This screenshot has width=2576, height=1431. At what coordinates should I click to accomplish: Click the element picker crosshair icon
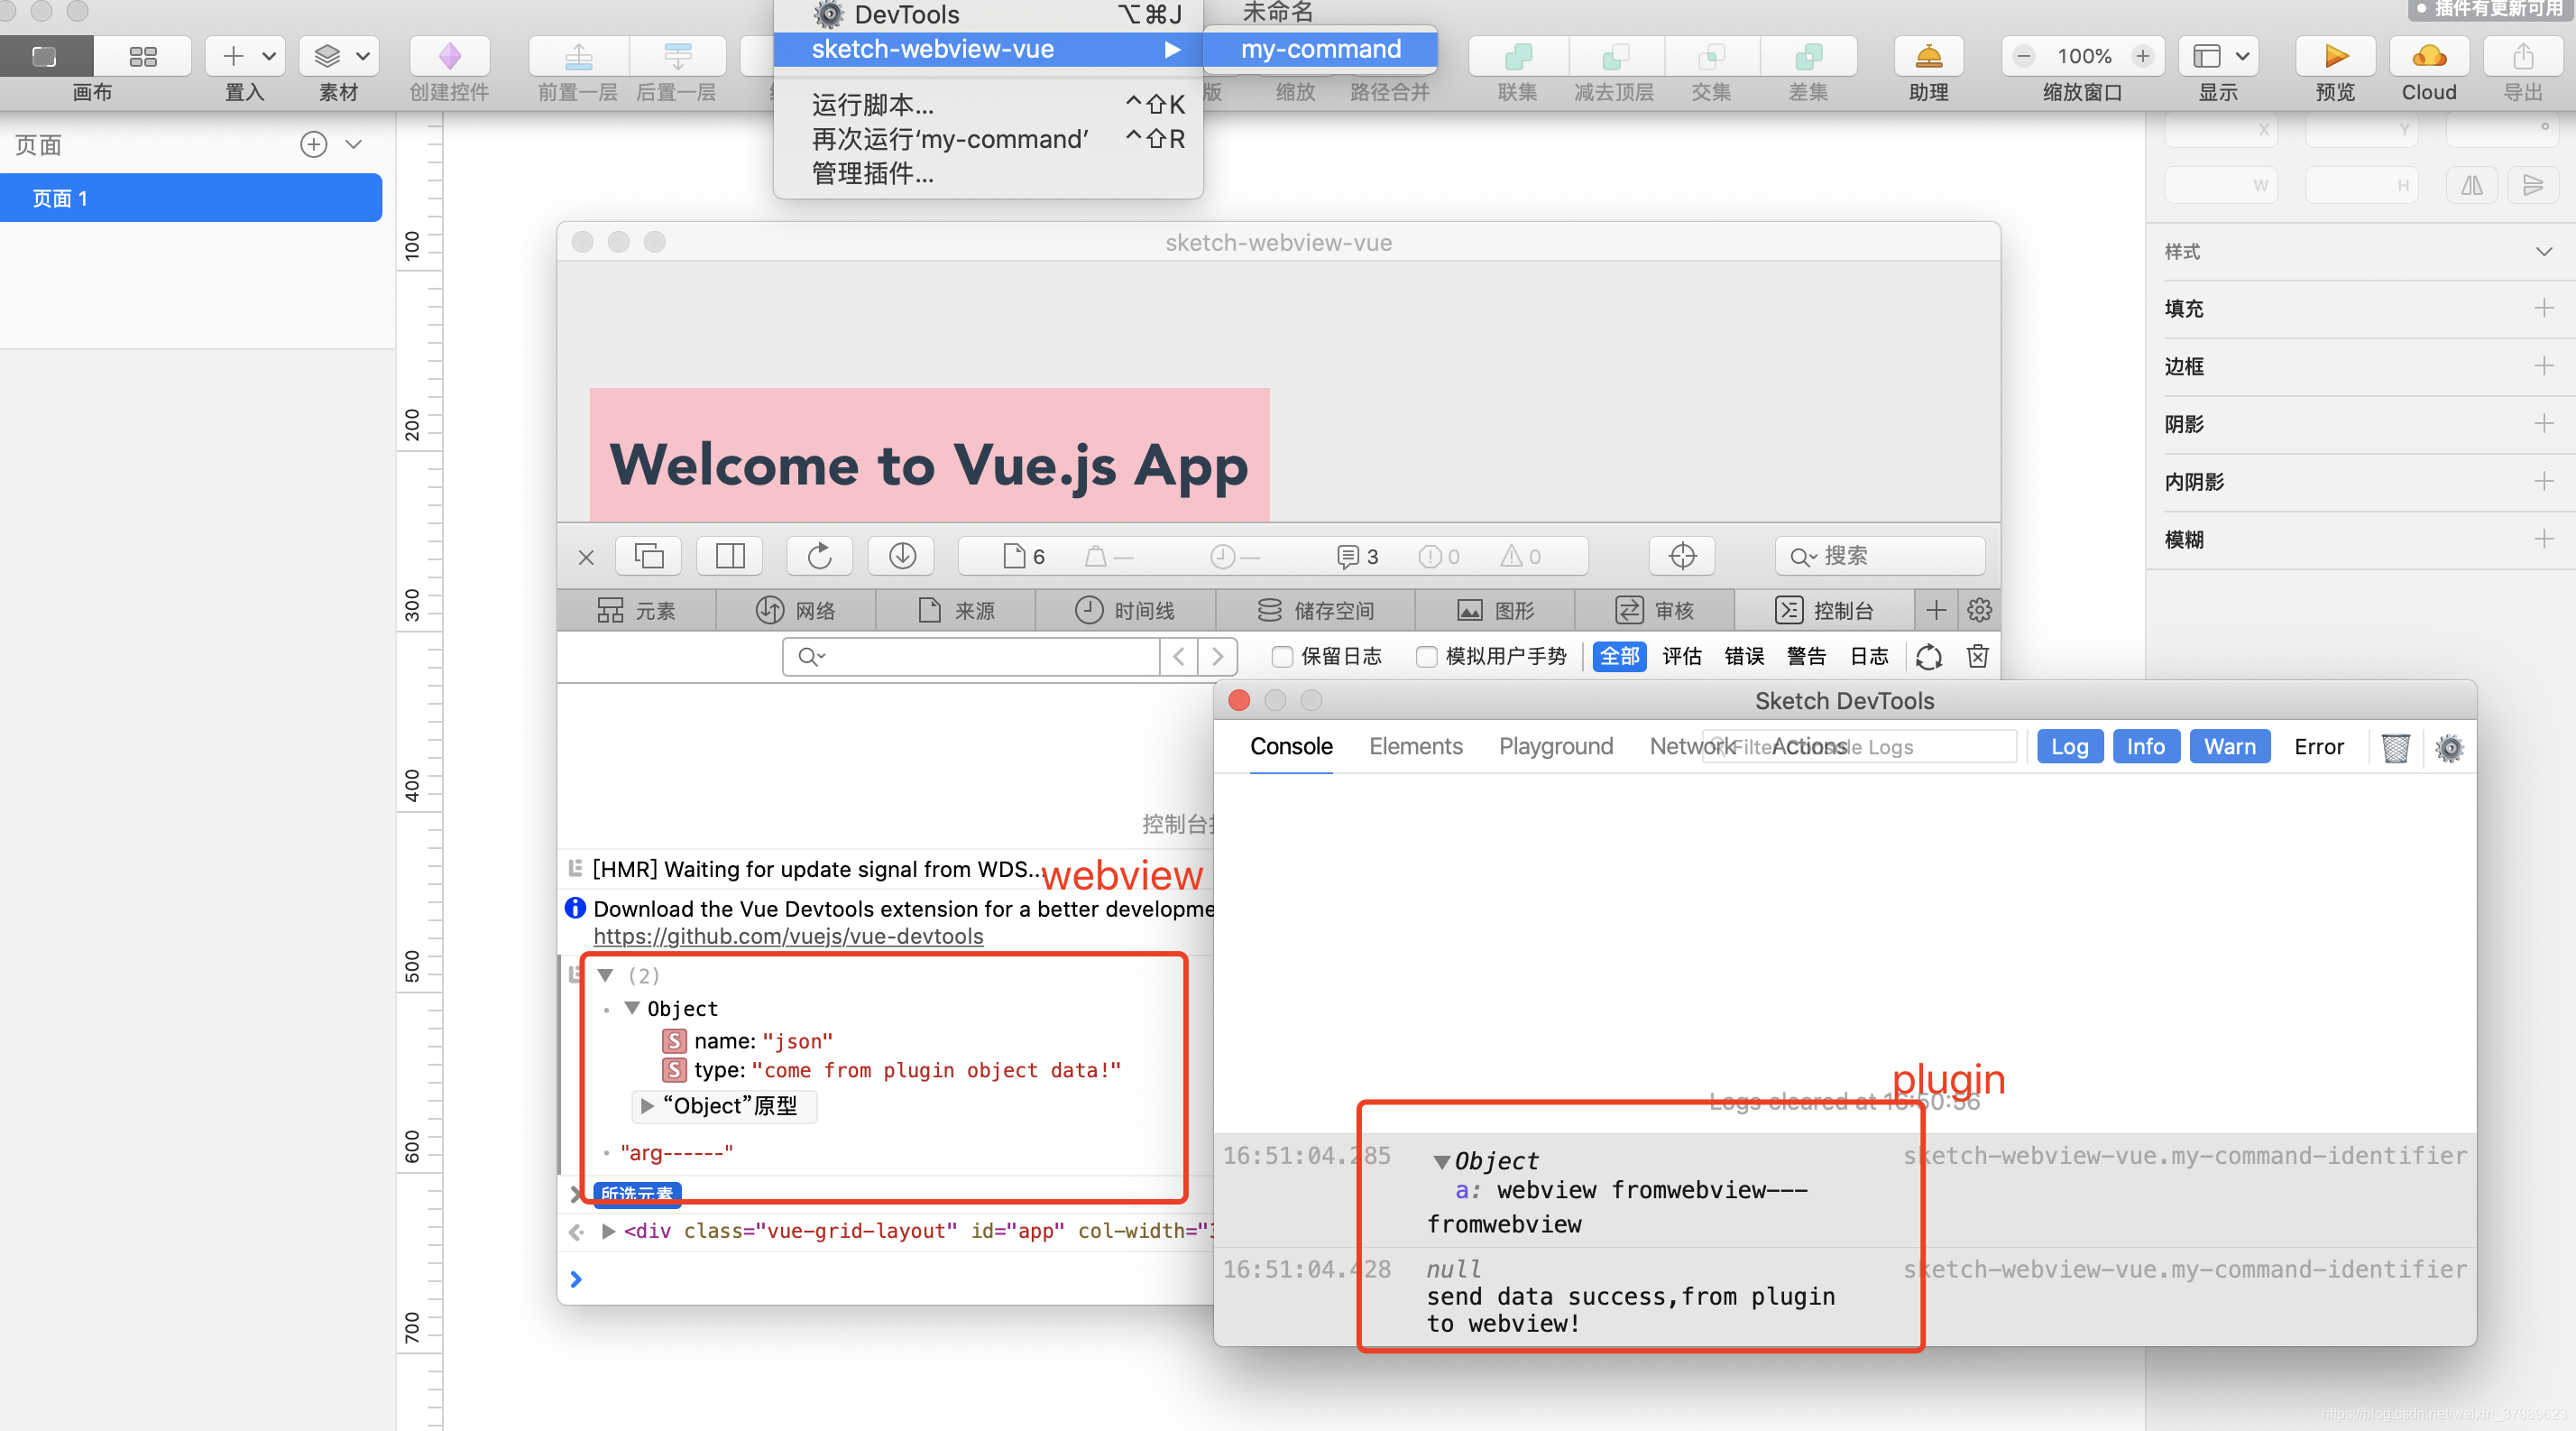click(1682, 556)
